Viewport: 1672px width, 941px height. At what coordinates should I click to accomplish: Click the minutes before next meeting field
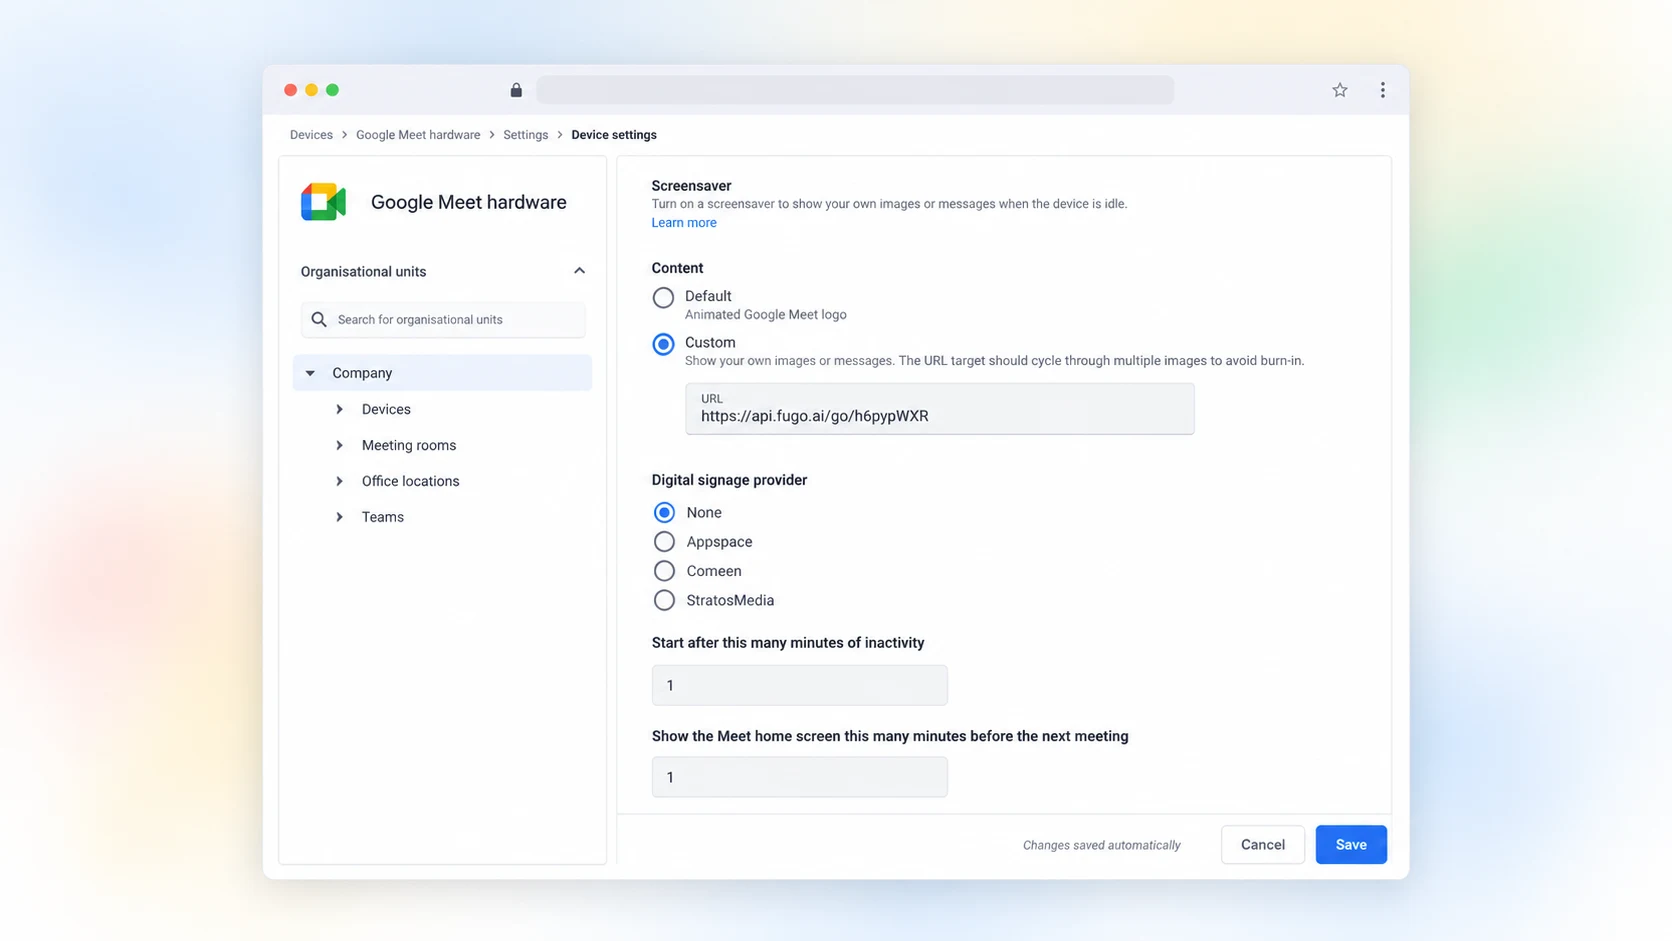pos(800,777)
